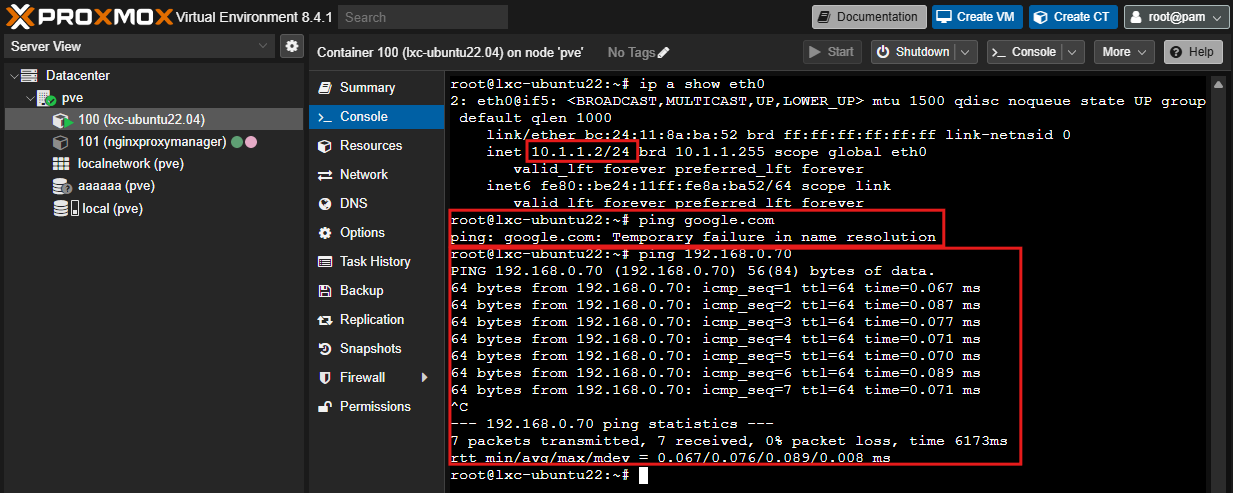Open the Documentation button
Viewport: 1233px width, 493px height.
pos(868,17)
